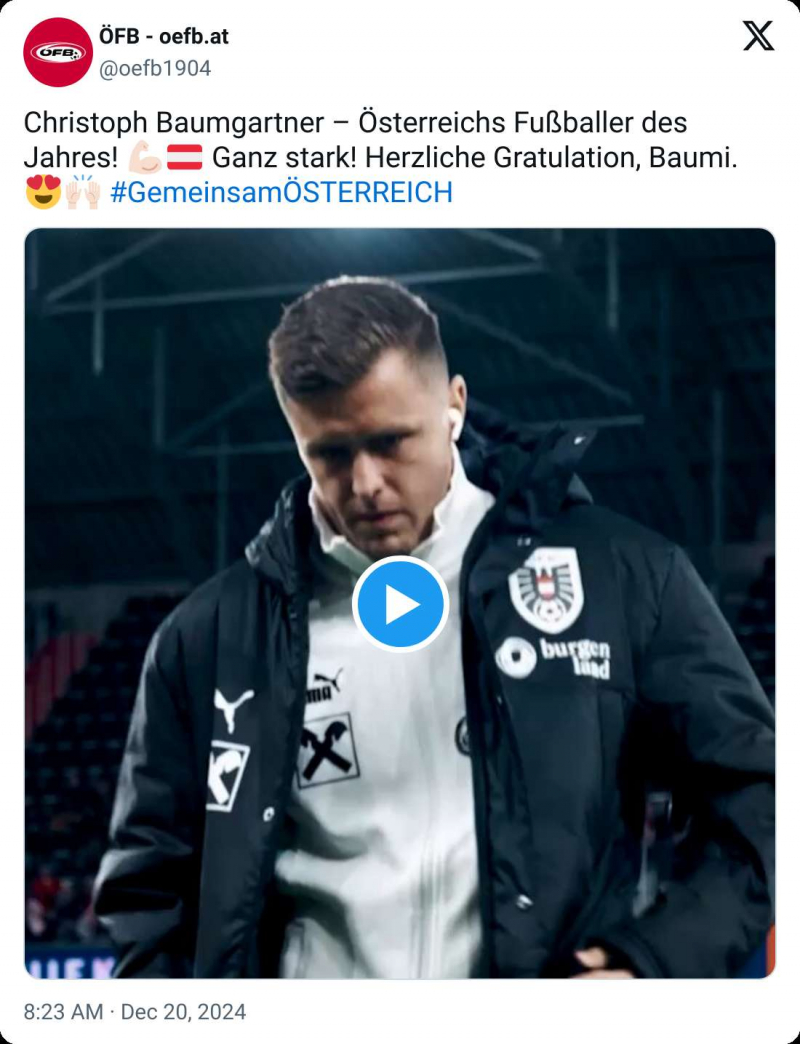
Task: Click the Dec 20, 2024 date
Action: pos(183,1011)
